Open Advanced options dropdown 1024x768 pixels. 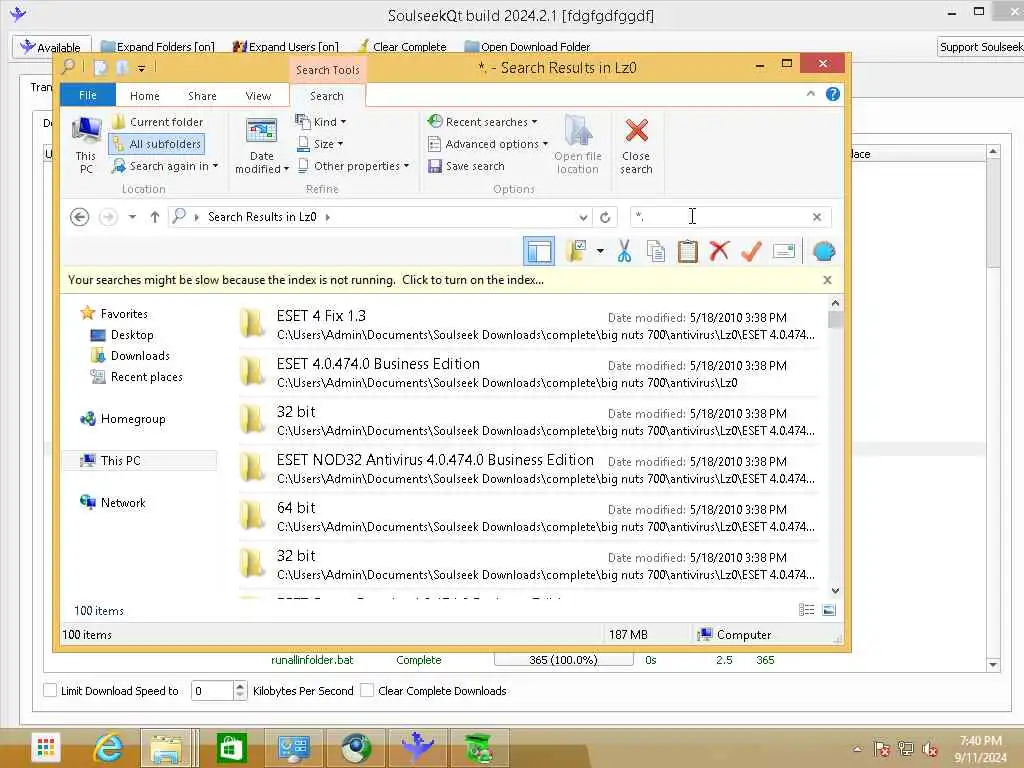click(488, 144)
